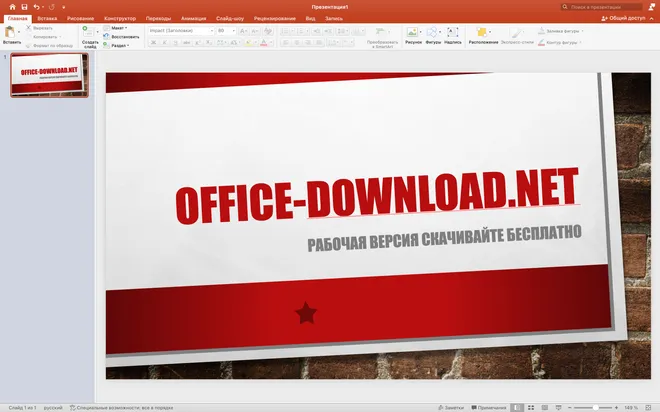The width and height of the screenshot is (660, 412).
Task: Click Формат по образцу button
Action: tap(49, 45)
